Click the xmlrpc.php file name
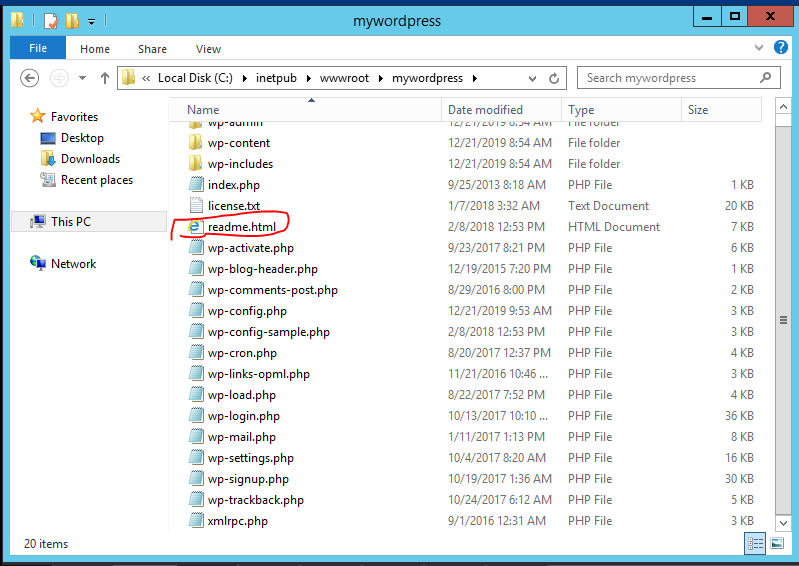Image resolution: width=799 pixels, height=566 pixels. (237, 521)
